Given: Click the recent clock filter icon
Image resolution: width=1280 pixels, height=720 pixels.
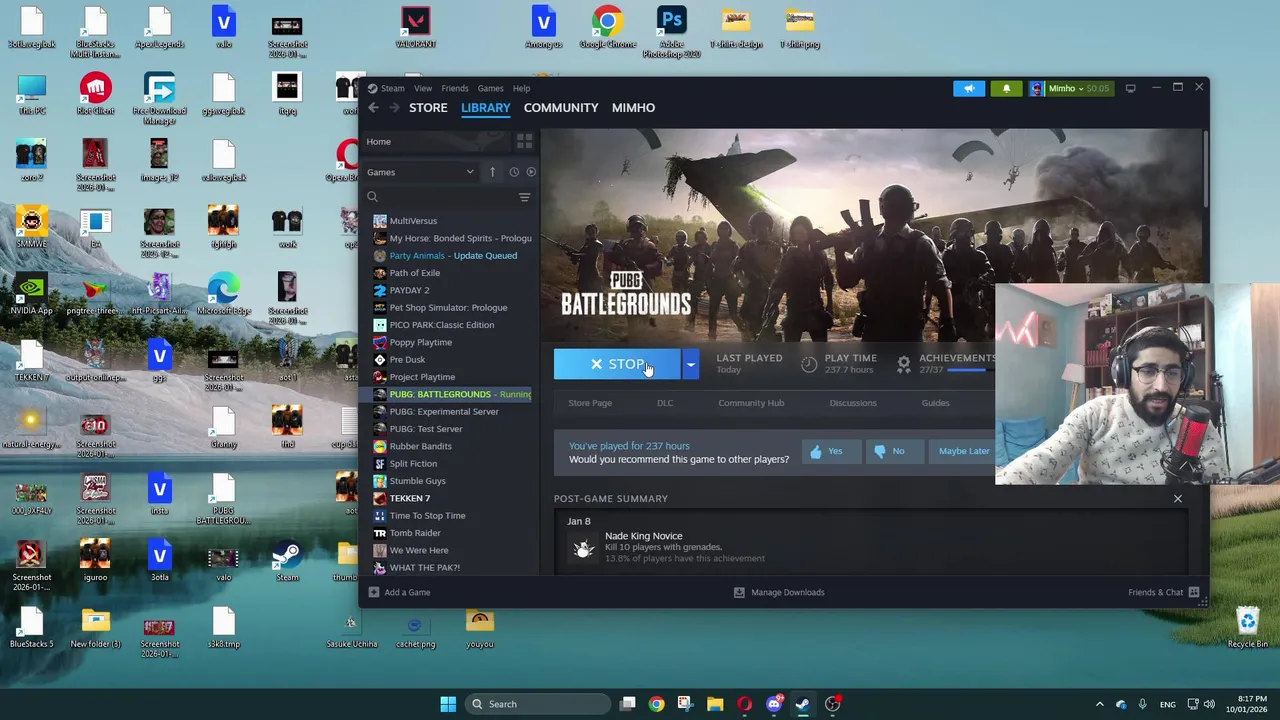Looking at the screenshot, I should pos(514,172).
